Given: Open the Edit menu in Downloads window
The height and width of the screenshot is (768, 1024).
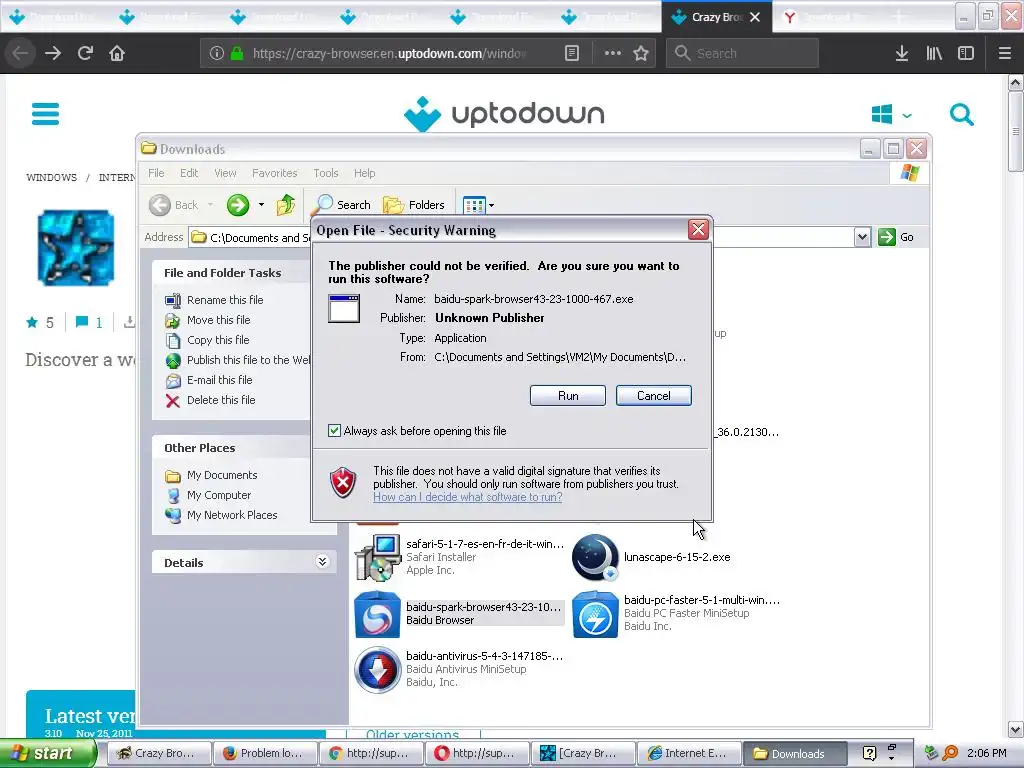Looking at the screenshot, I should tap(189, 173).
